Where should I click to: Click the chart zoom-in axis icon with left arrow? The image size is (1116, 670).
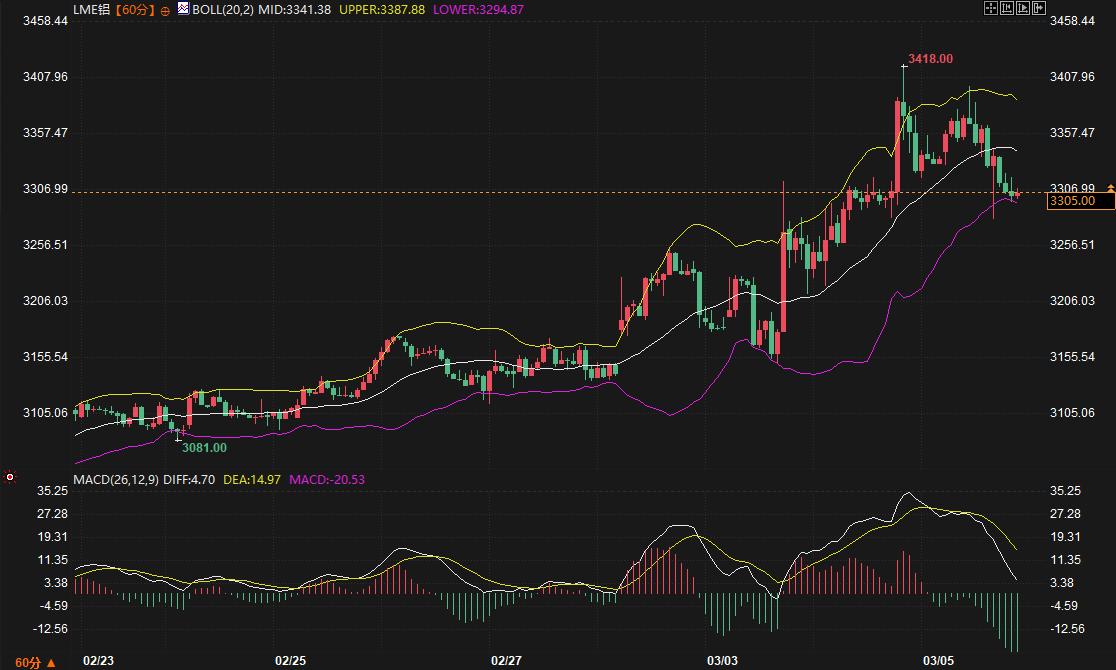(1008, 9)
